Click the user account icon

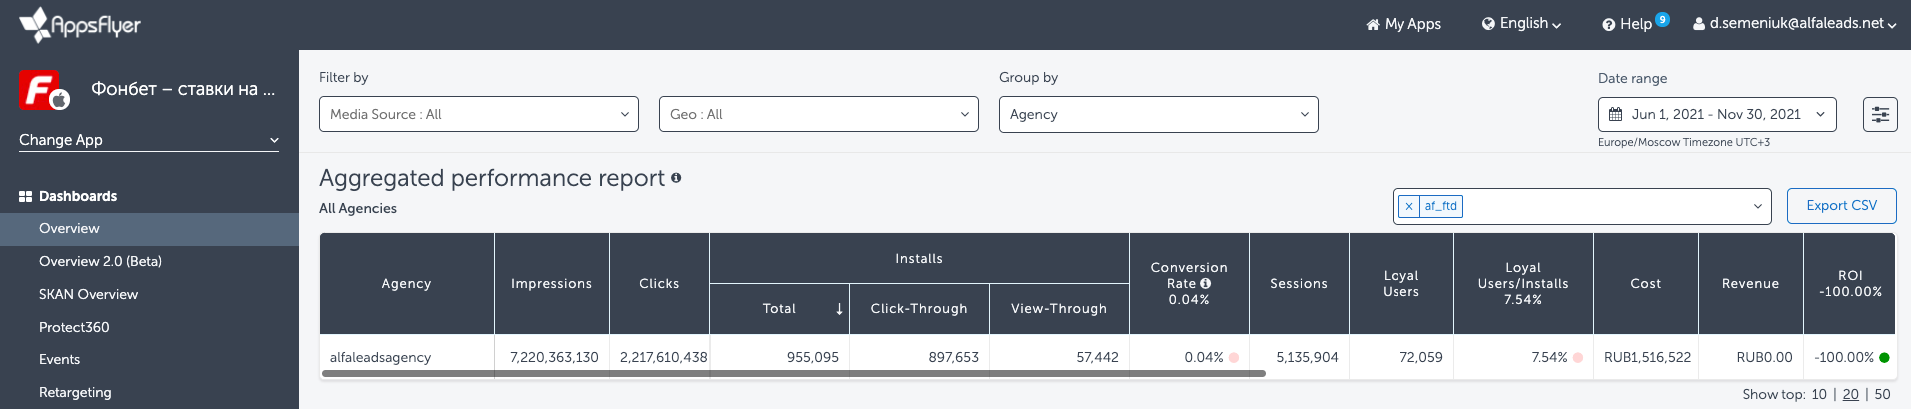point(1699,24)
